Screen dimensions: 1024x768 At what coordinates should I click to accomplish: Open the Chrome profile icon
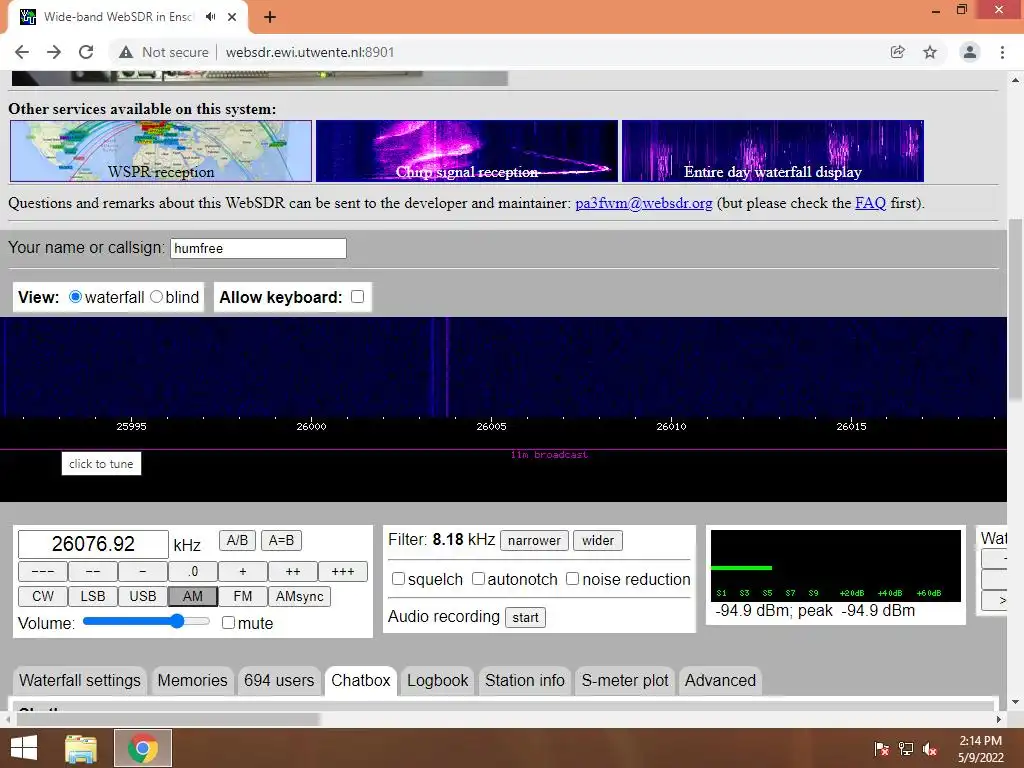(x=970, y=52)
